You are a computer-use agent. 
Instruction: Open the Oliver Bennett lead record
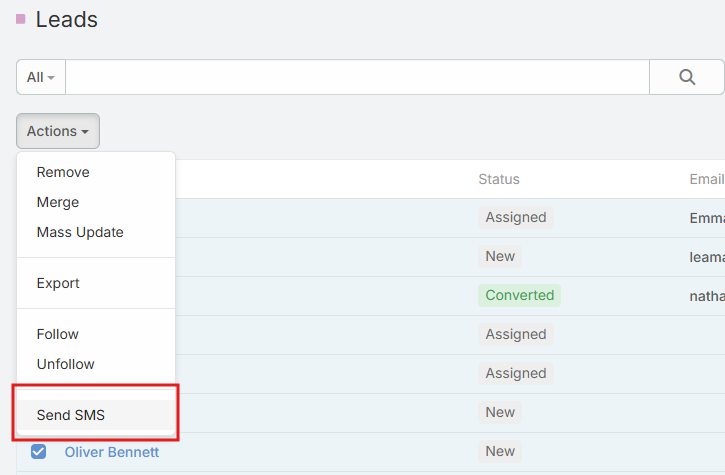point(112,452)
